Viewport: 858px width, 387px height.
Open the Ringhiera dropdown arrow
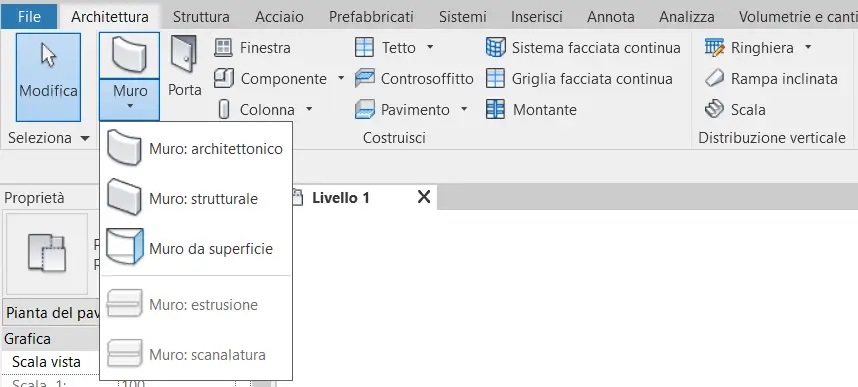[x=808, y=48]
